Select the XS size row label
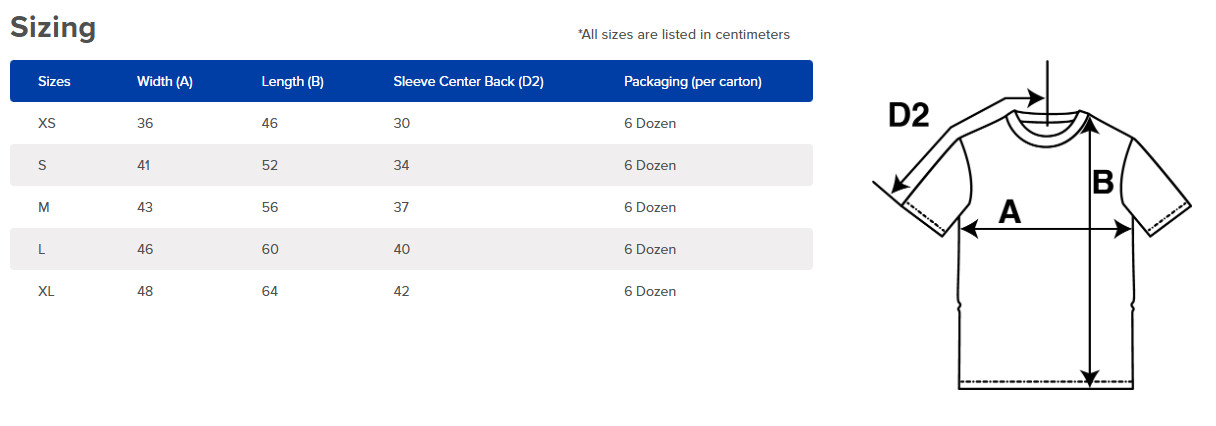 (x=47, y=124)
